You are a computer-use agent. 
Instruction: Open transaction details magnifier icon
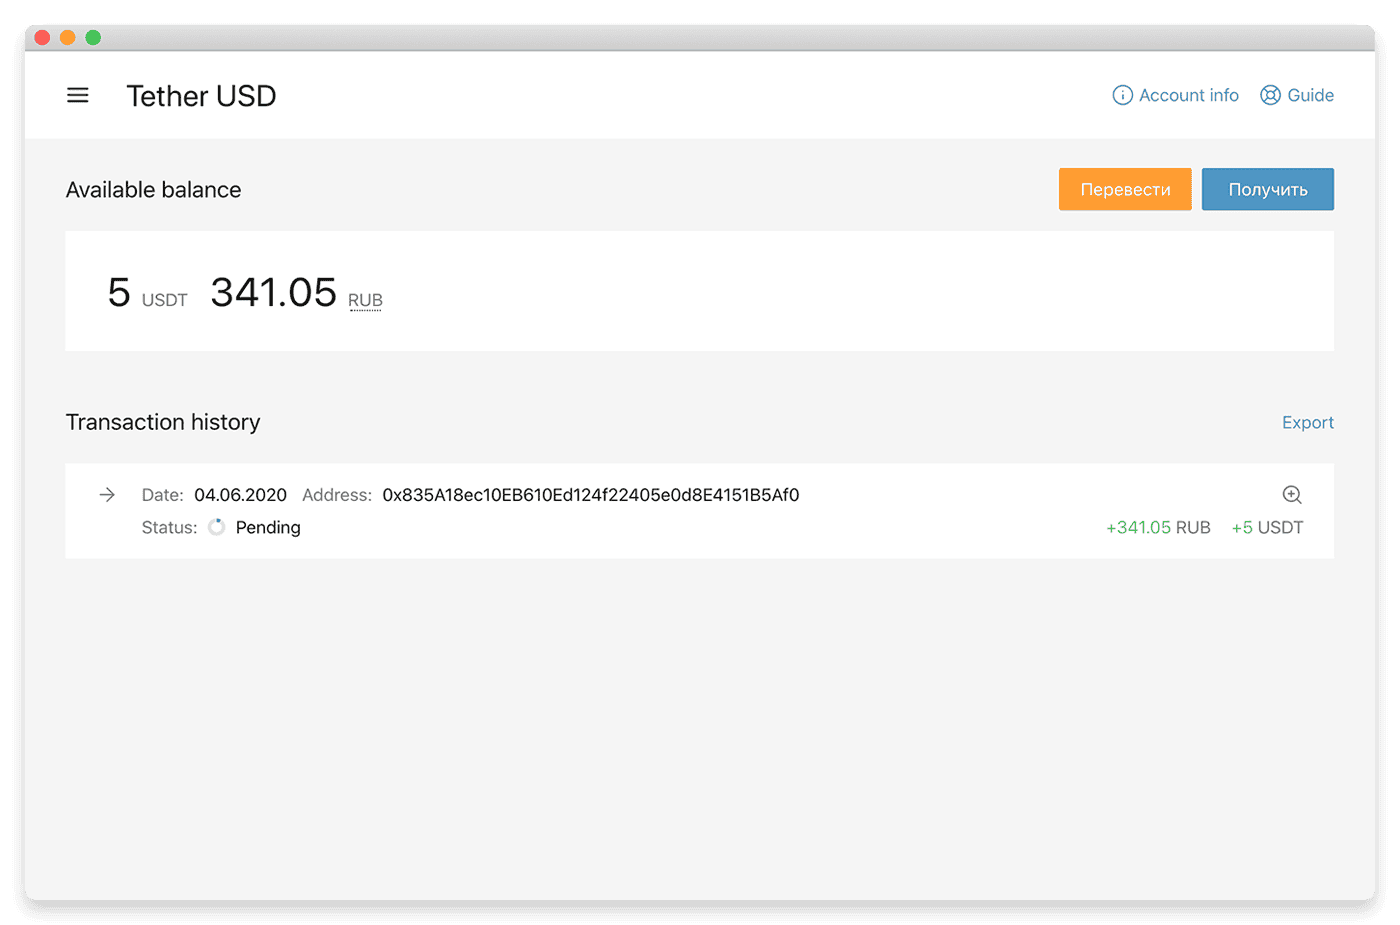coord(1292,494)
